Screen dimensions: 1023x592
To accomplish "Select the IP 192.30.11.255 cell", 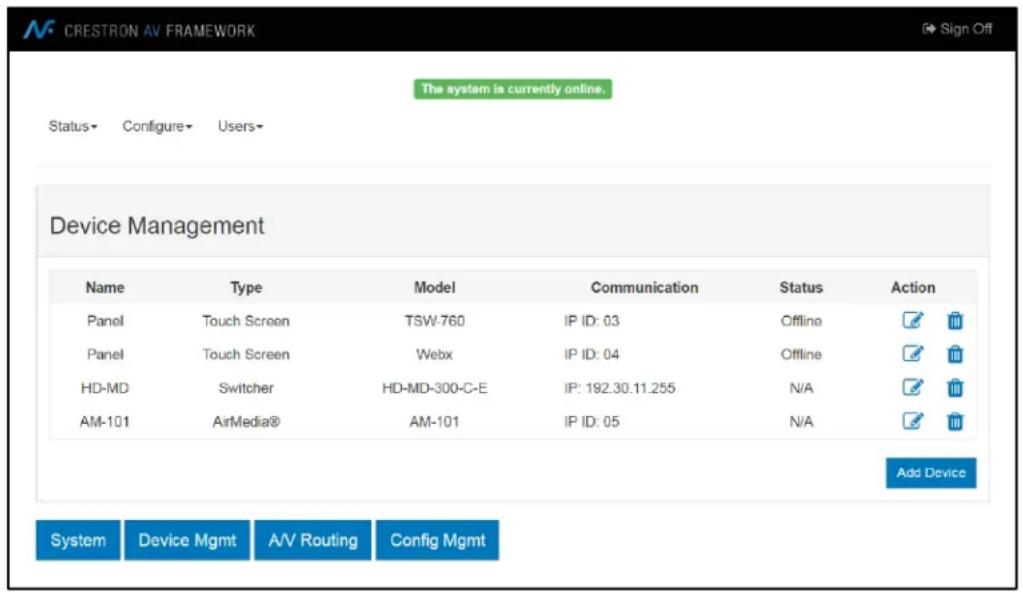I will point(620,388).
